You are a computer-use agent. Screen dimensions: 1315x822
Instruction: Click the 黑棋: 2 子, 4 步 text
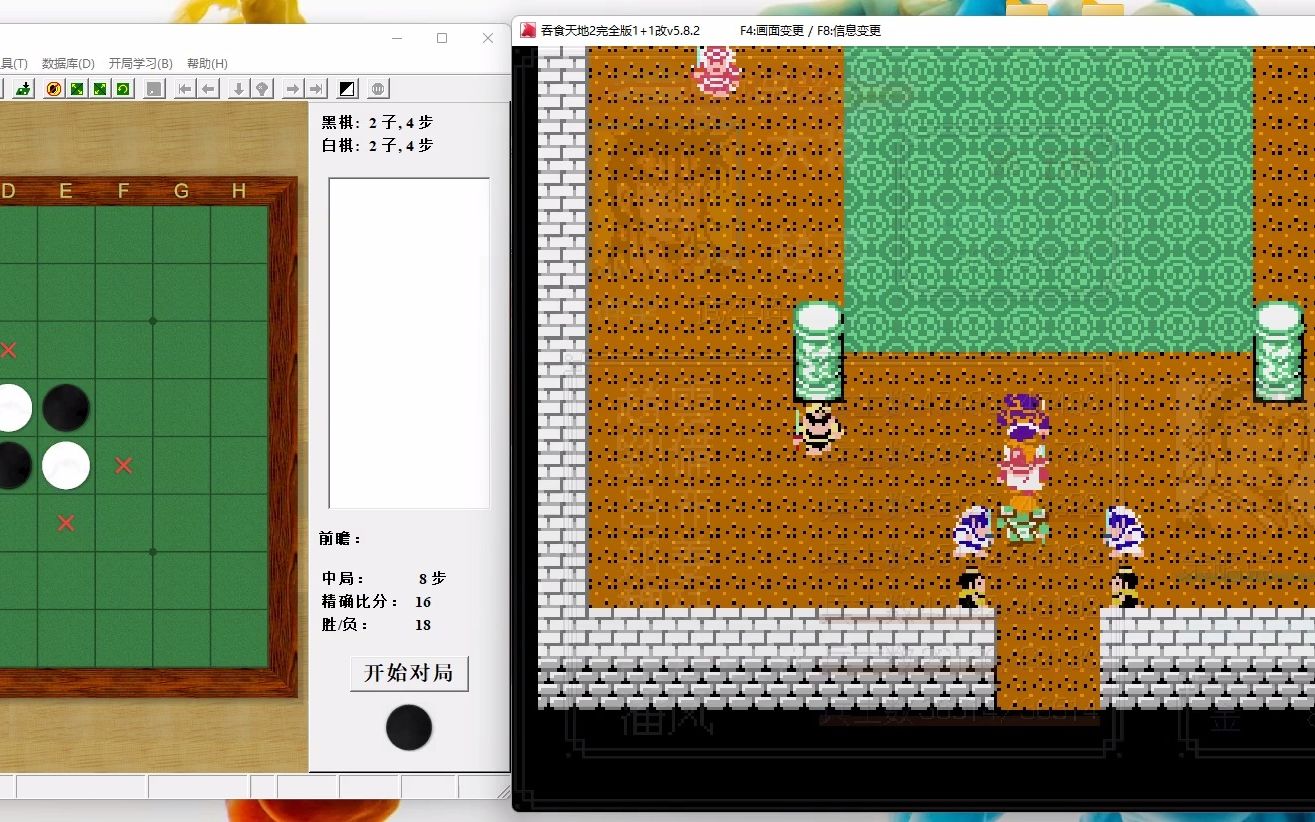coord(377,122)
